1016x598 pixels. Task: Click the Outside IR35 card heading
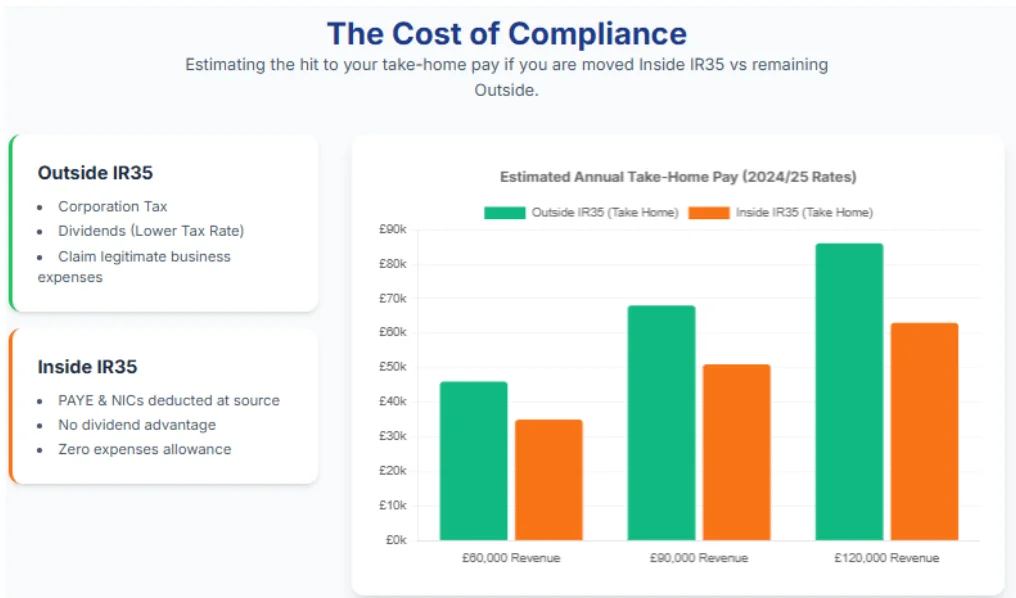(x=95, y=173)
